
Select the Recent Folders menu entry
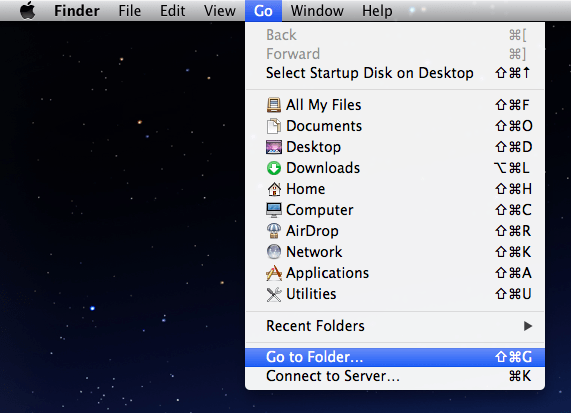click(395, 326)
